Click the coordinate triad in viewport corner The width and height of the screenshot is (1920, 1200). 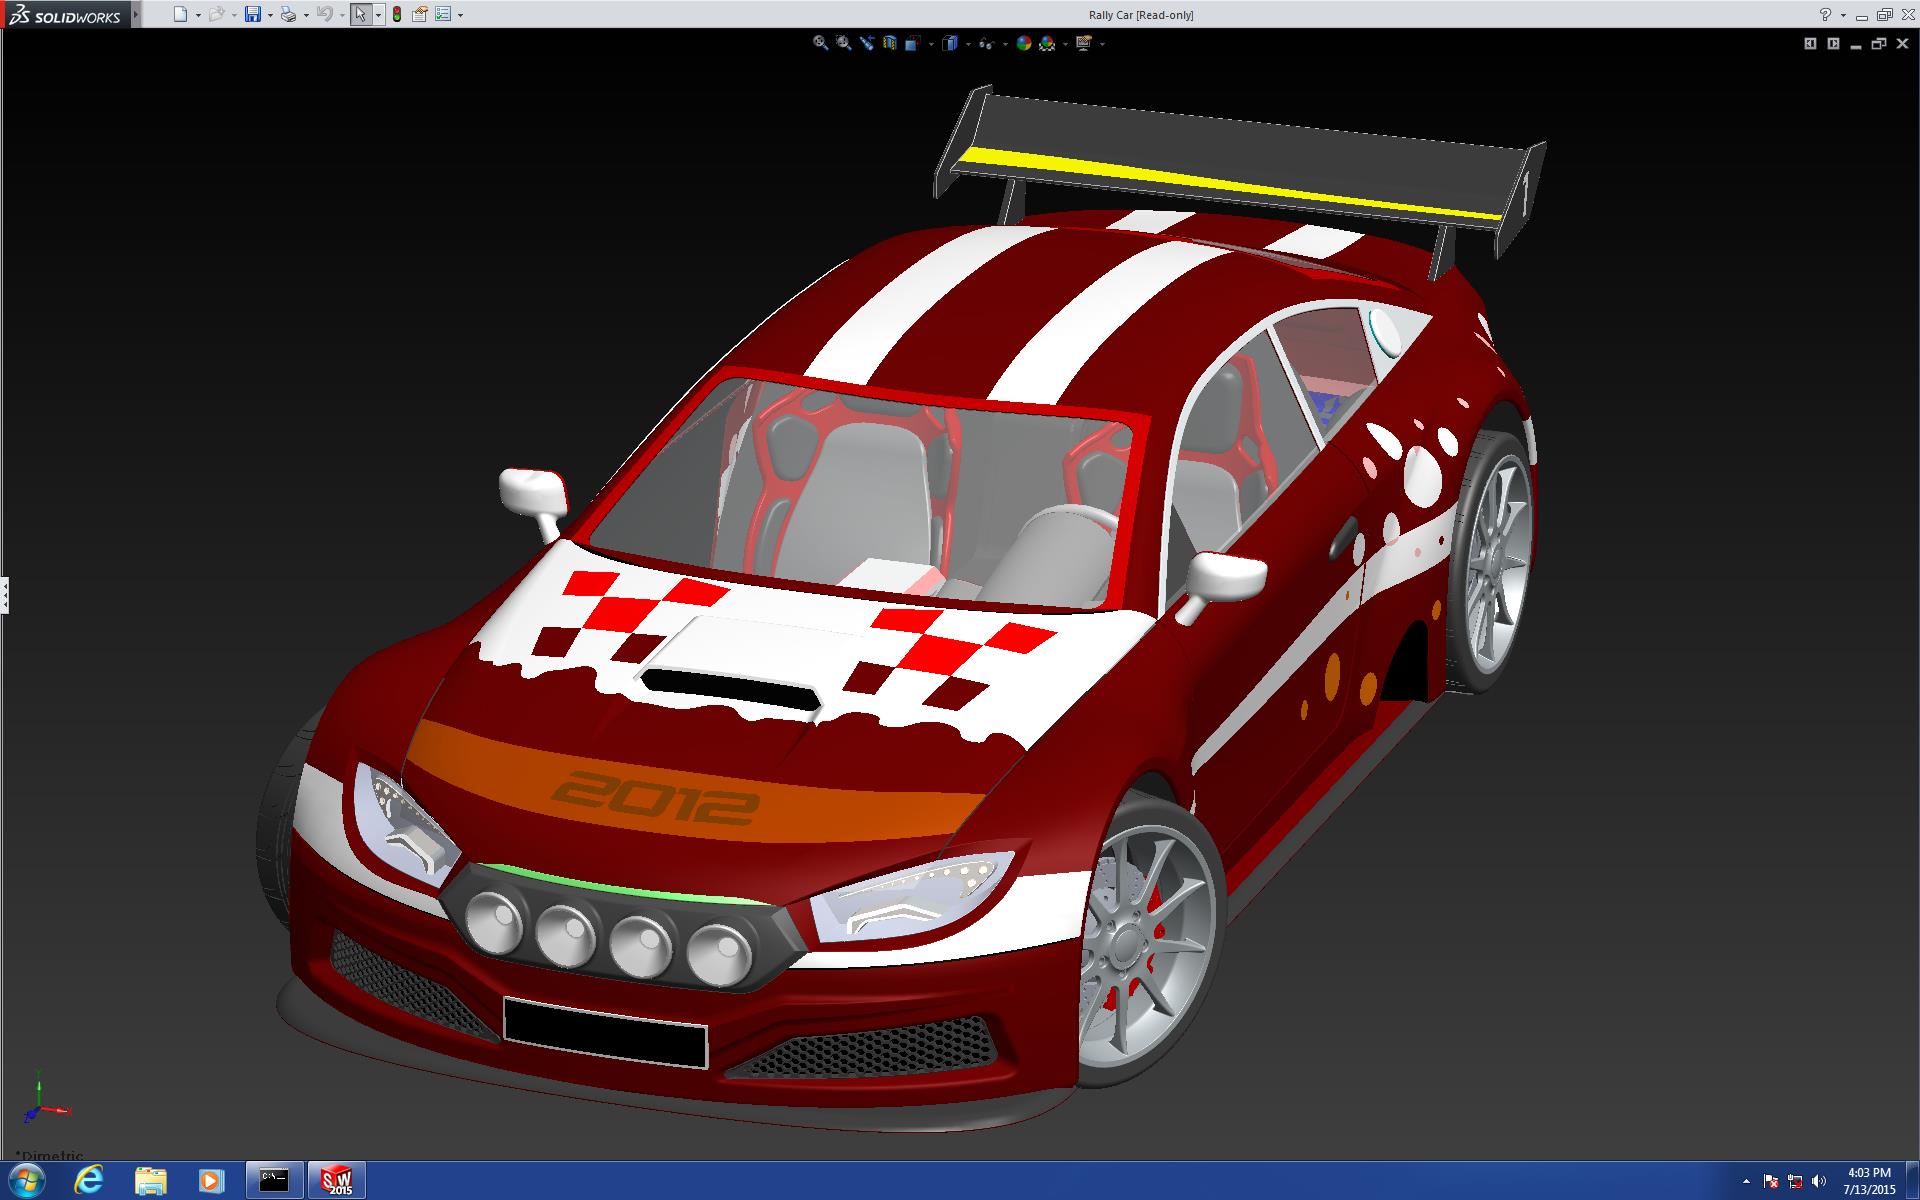click(x=40, y=1106)
